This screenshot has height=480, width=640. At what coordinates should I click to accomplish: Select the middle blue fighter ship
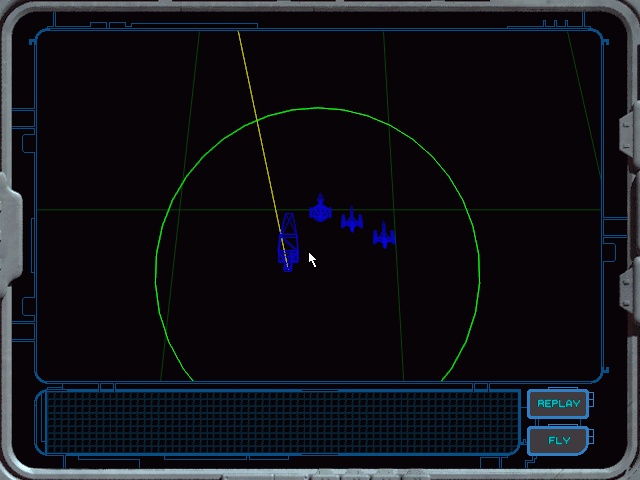pos(352,220)
